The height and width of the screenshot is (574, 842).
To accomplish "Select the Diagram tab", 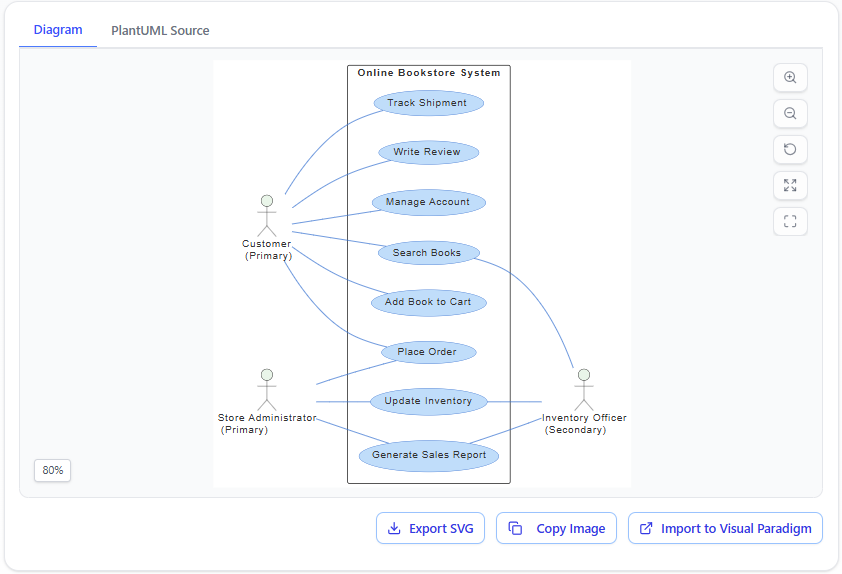I will (x=58, y=30).
